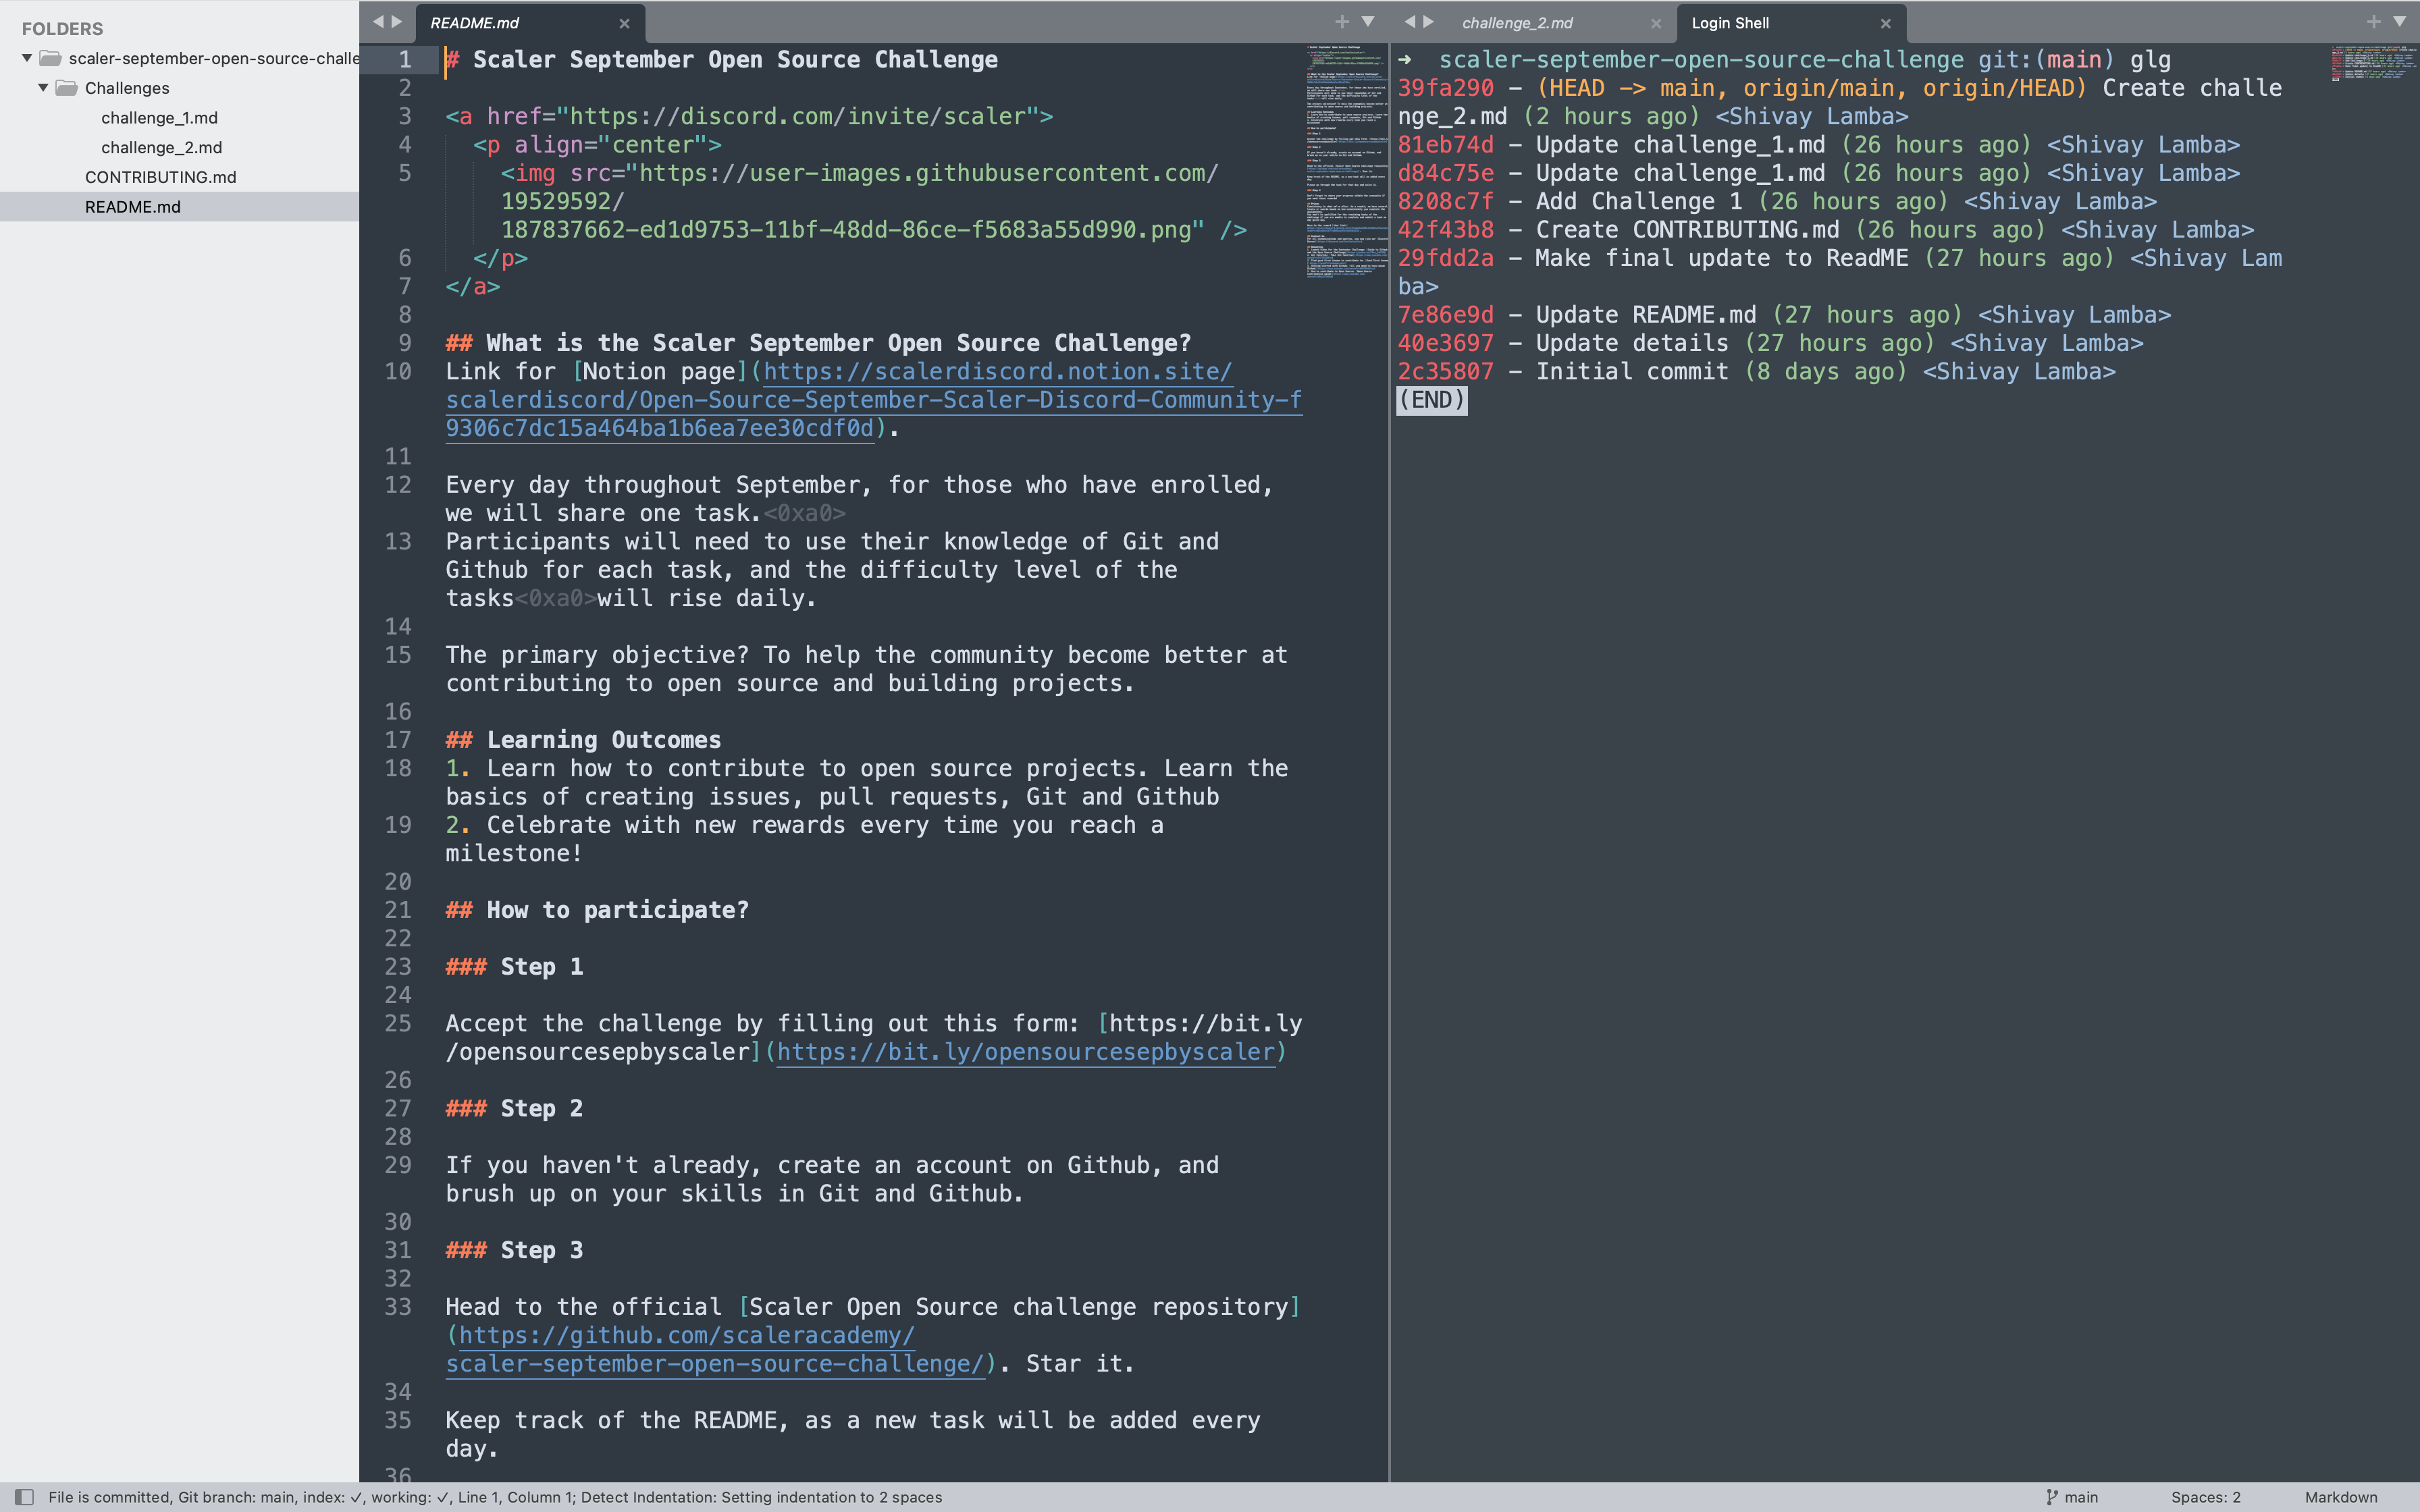Go back tab arrow in right pane
Image resolution: width=2420 pixels, height=1512 pixels.
click(1410, 21)
